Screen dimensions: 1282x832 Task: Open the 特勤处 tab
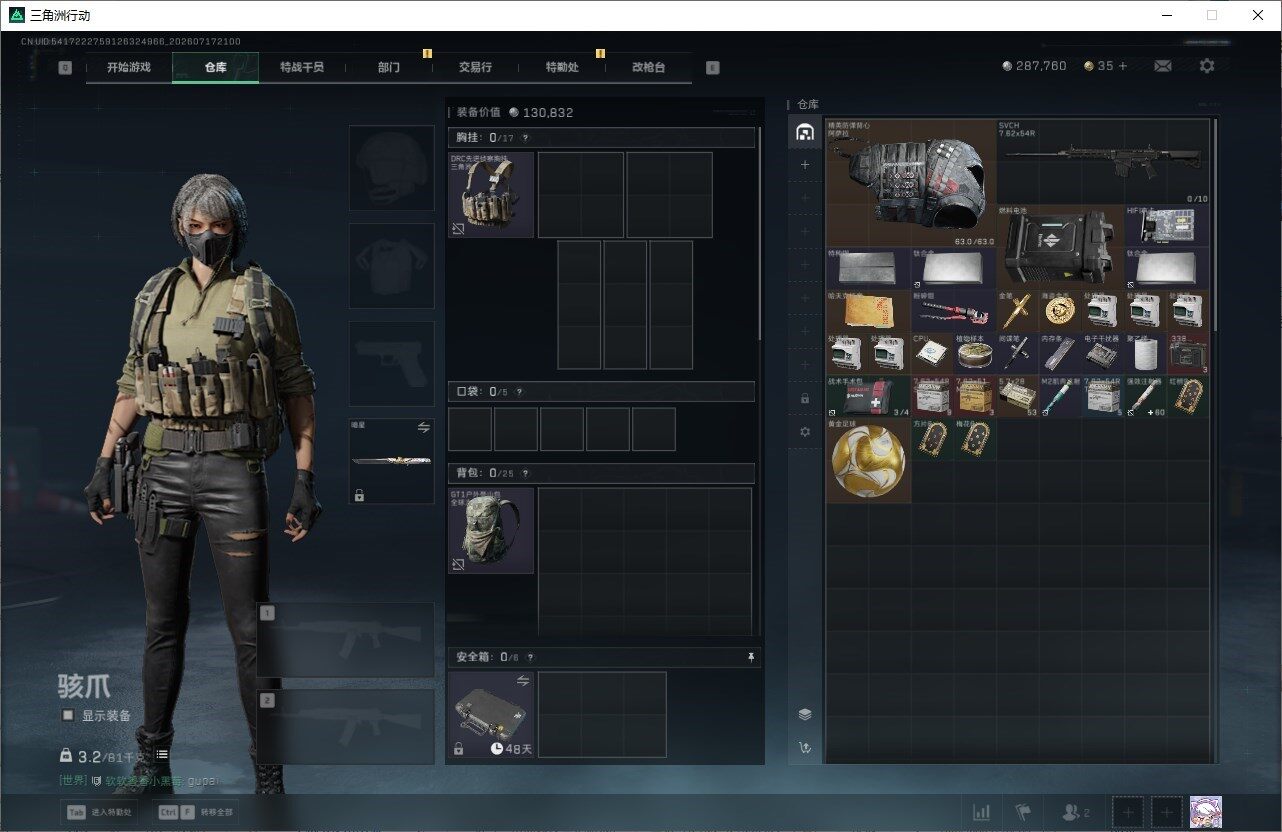[x=562, y=67]
